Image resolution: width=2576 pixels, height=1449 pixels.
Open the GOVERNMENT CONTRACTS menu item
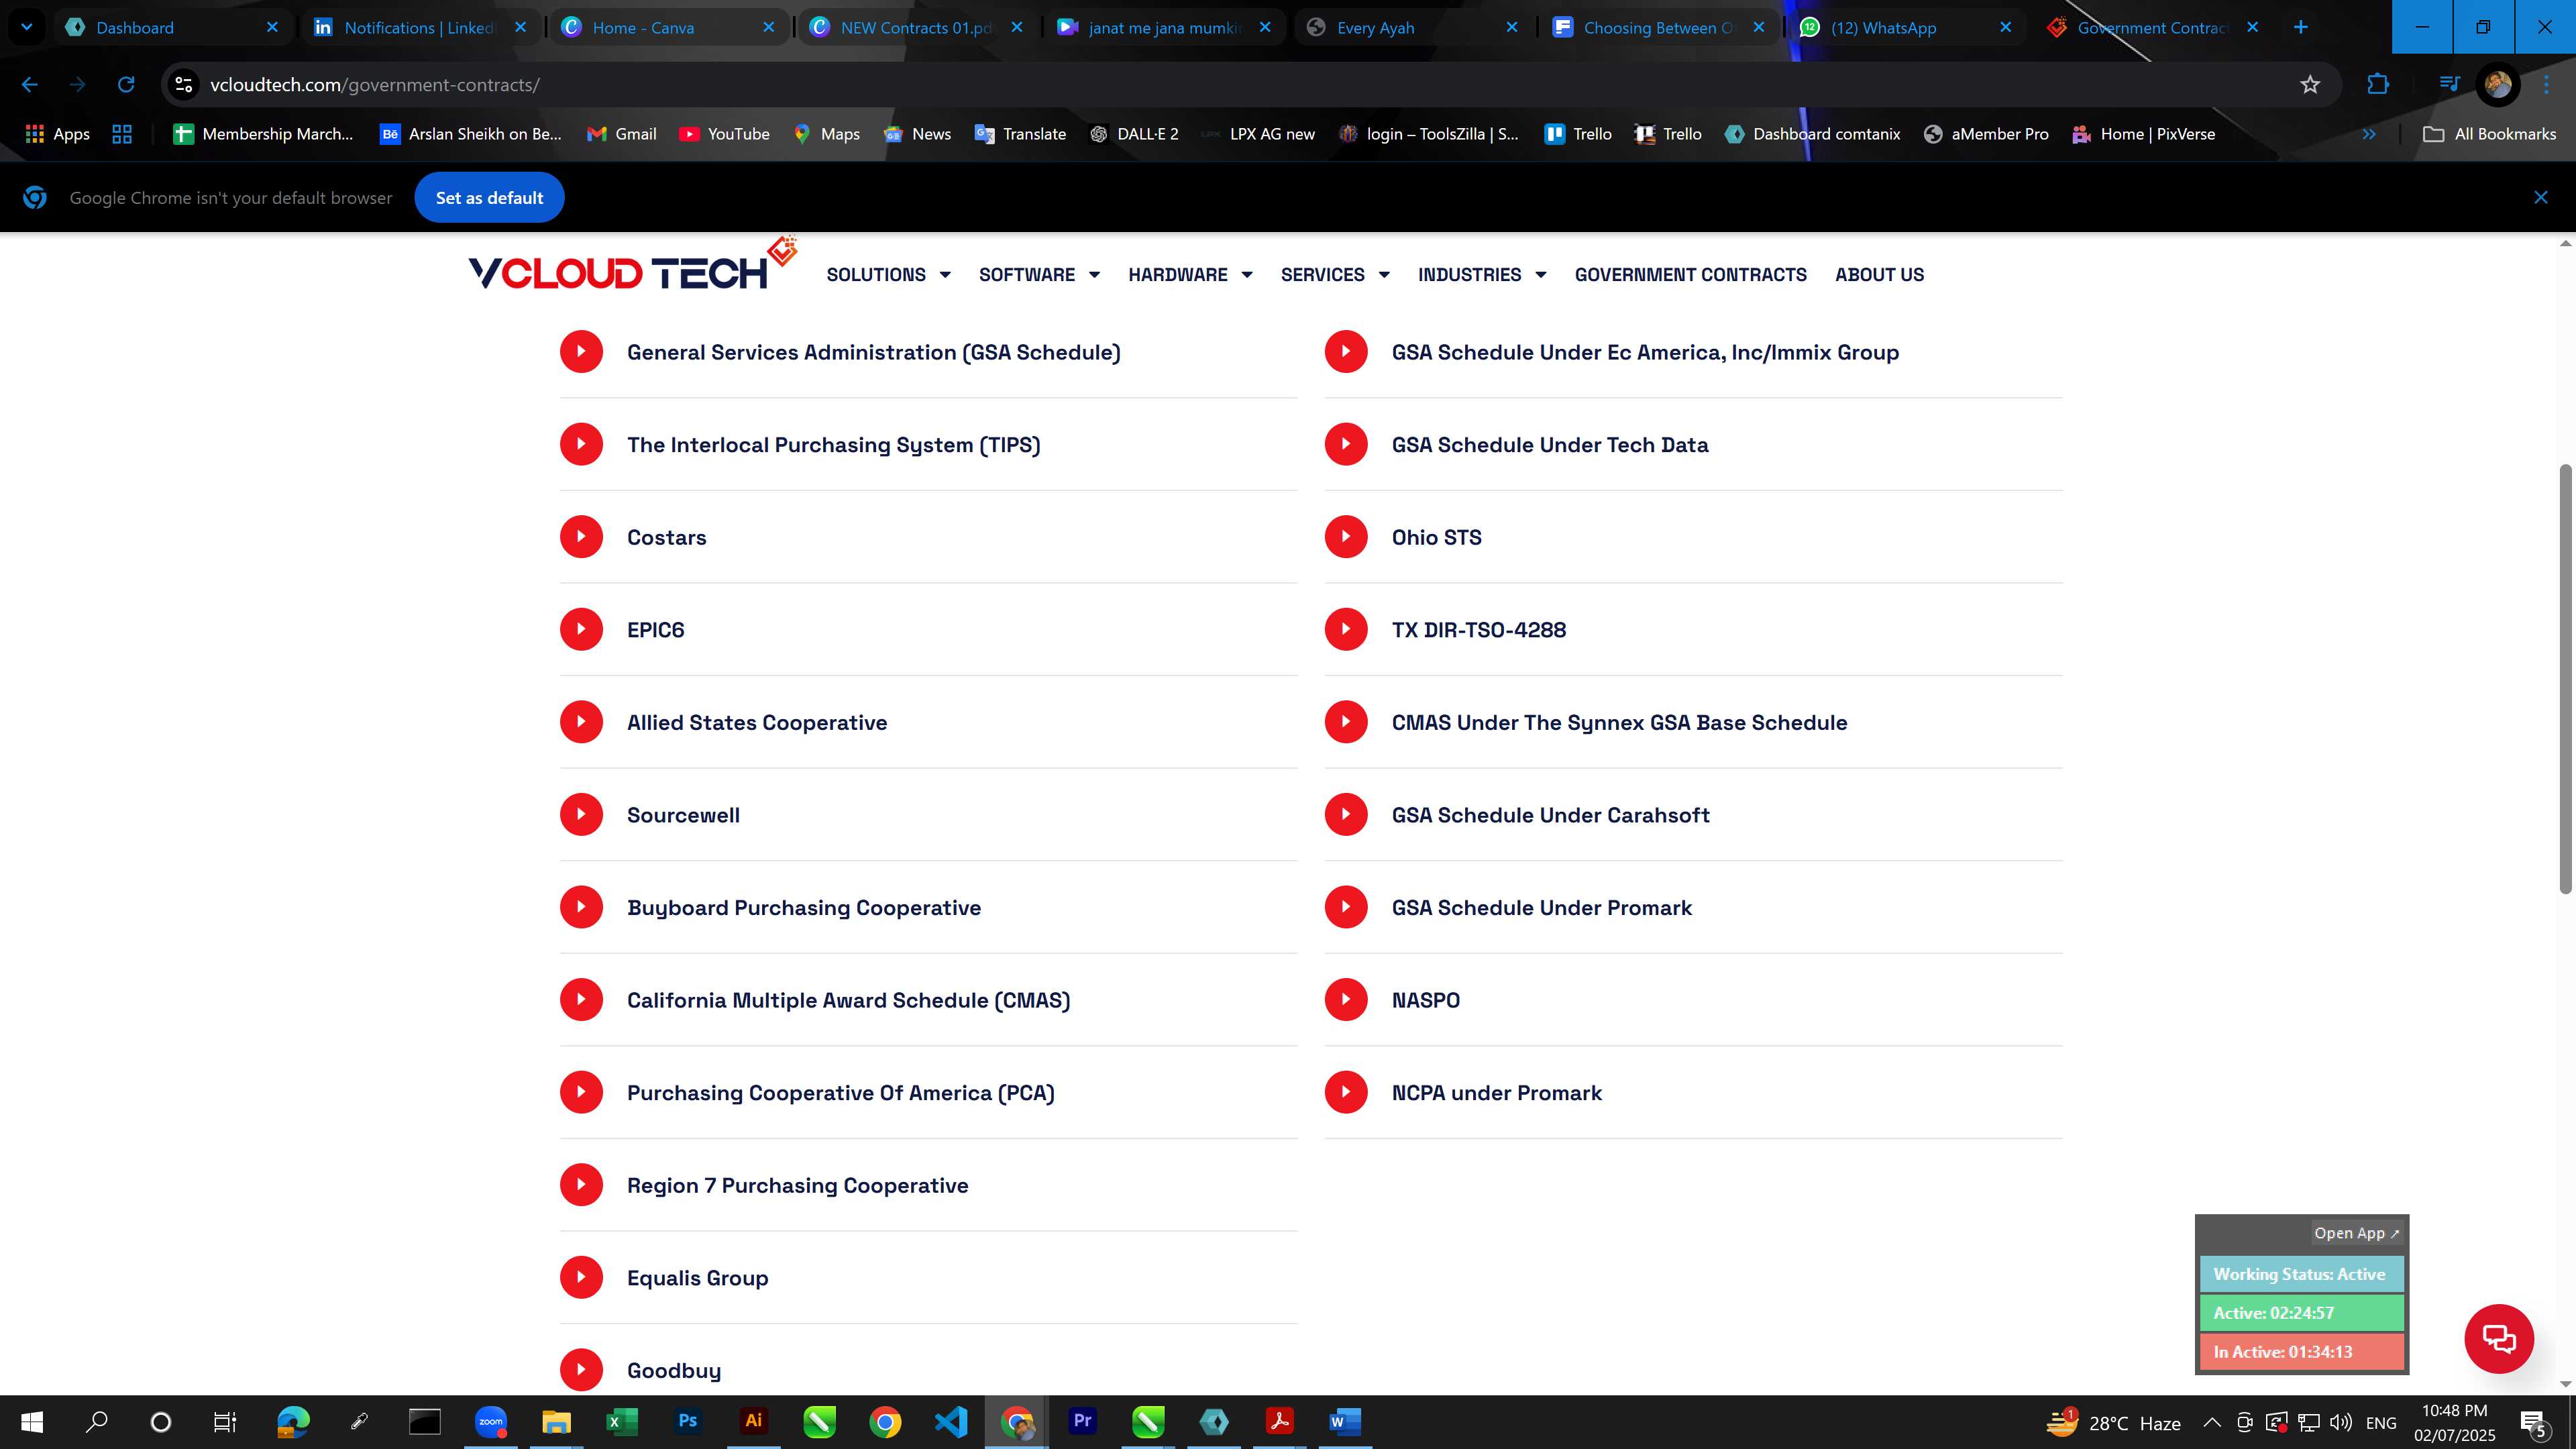1690,274
